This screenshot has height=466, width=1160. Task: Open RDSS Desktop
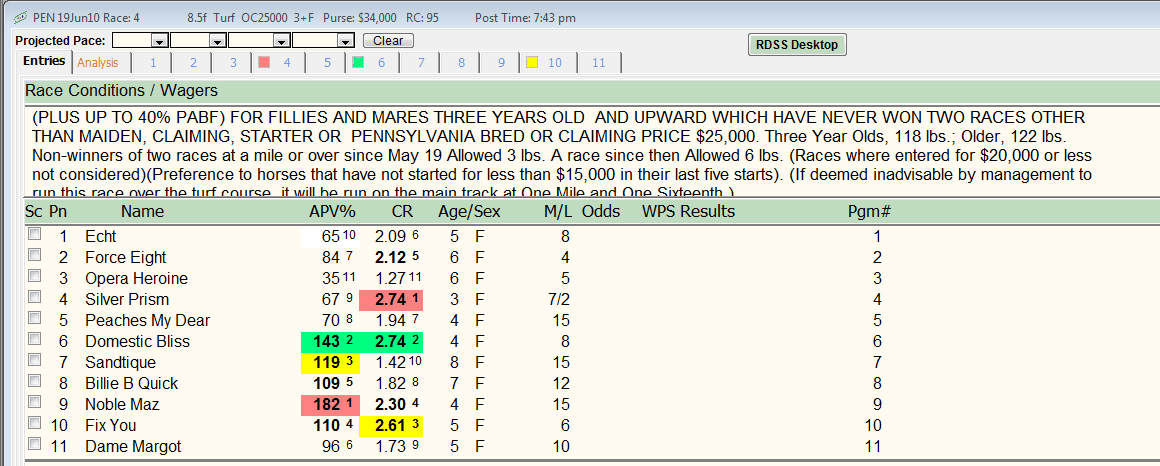[x=797, y=44]
